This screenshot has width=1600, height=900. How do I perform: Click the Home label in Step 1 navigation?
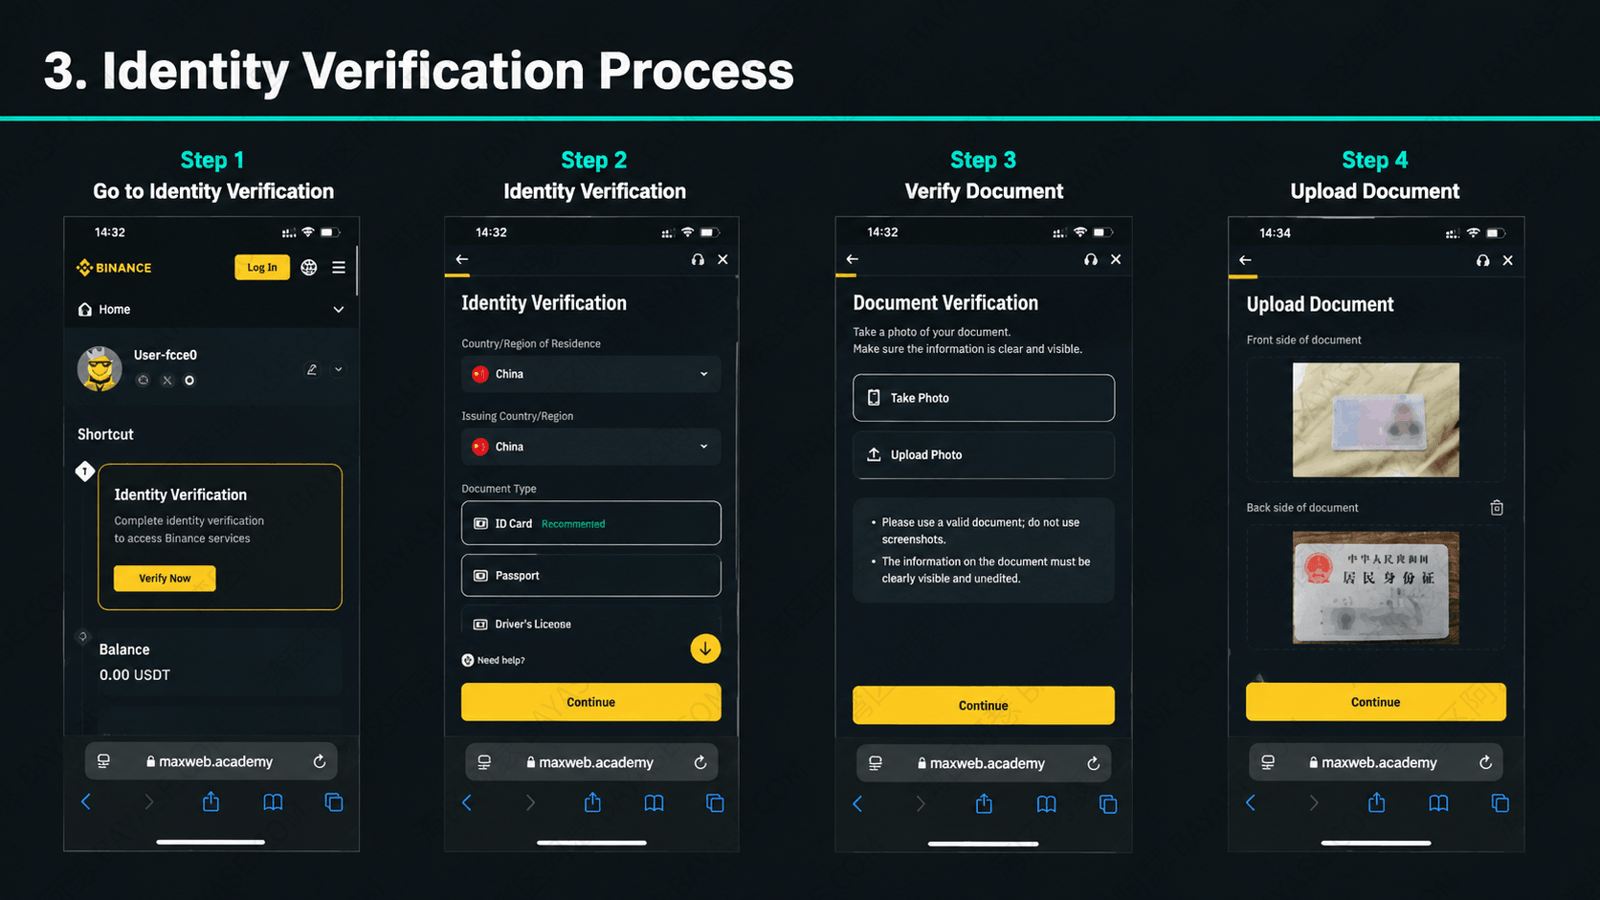[x=114, y=310]
